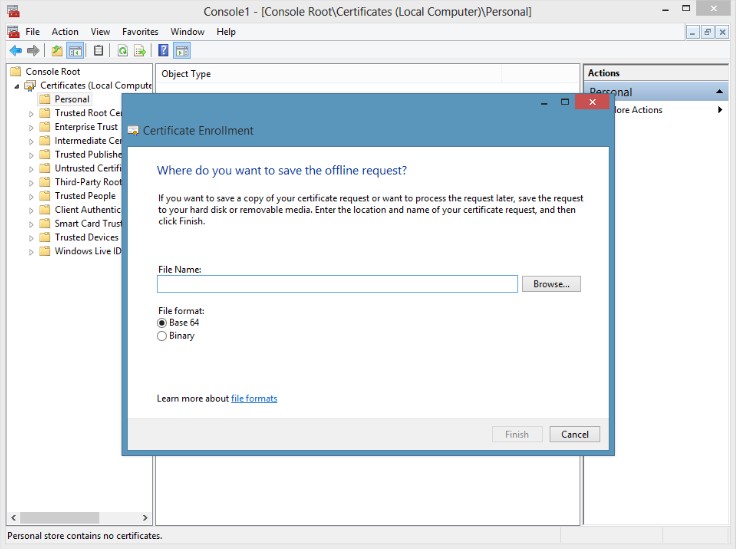The height and width of the screenshot is (549, 737).
Task: Toggle Show/Hide Action Pane toolbar icon
Action: pyautogui.click(x=182, y=50)
